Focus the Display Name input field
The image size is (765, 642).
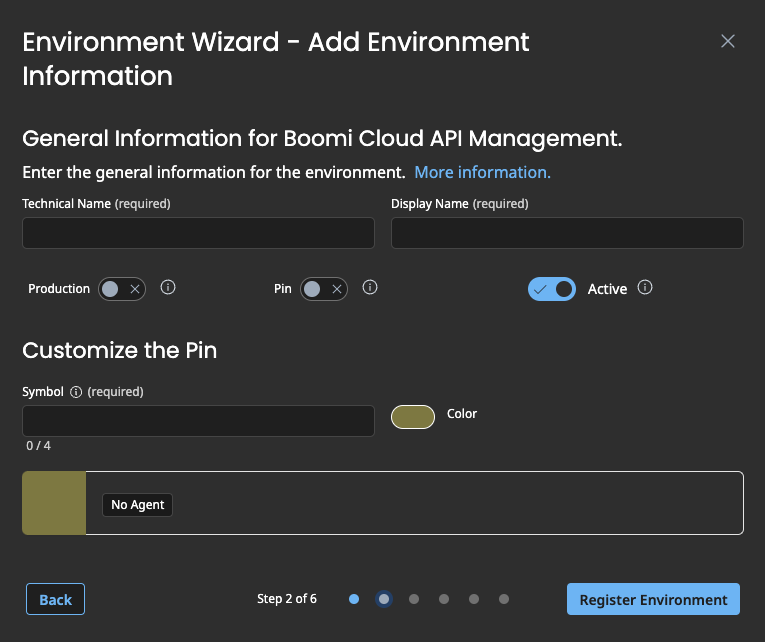pyautogui.click(x=567, y=233)
